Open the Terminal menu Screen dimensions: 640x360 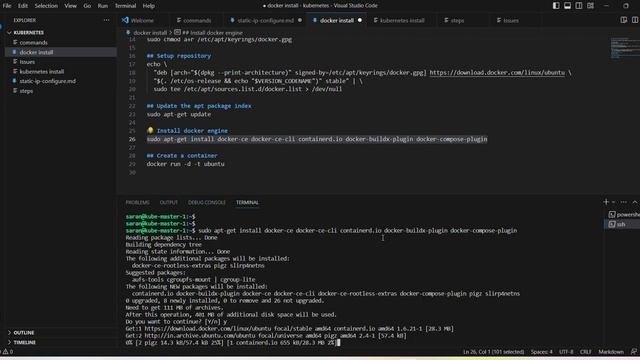(125, 6)
